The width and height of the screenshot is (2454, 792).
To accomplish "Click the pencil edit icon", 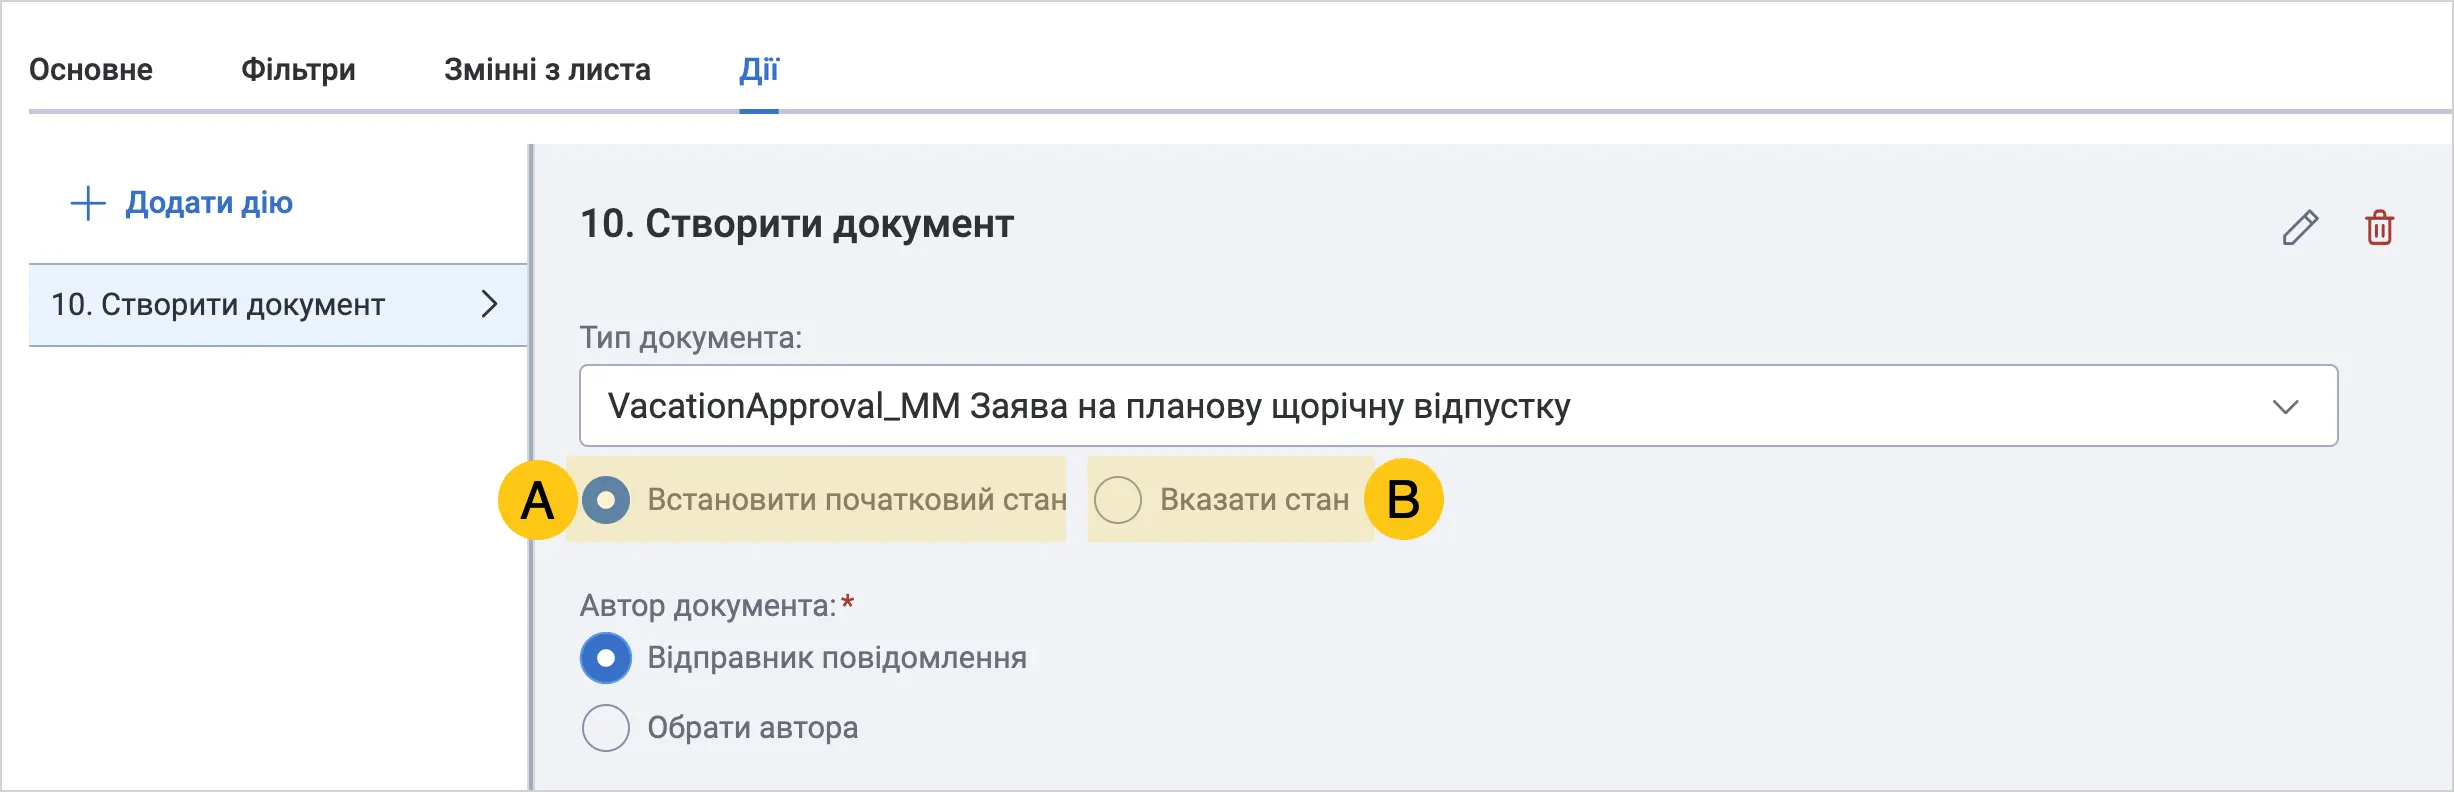I will pos(2300,227).
